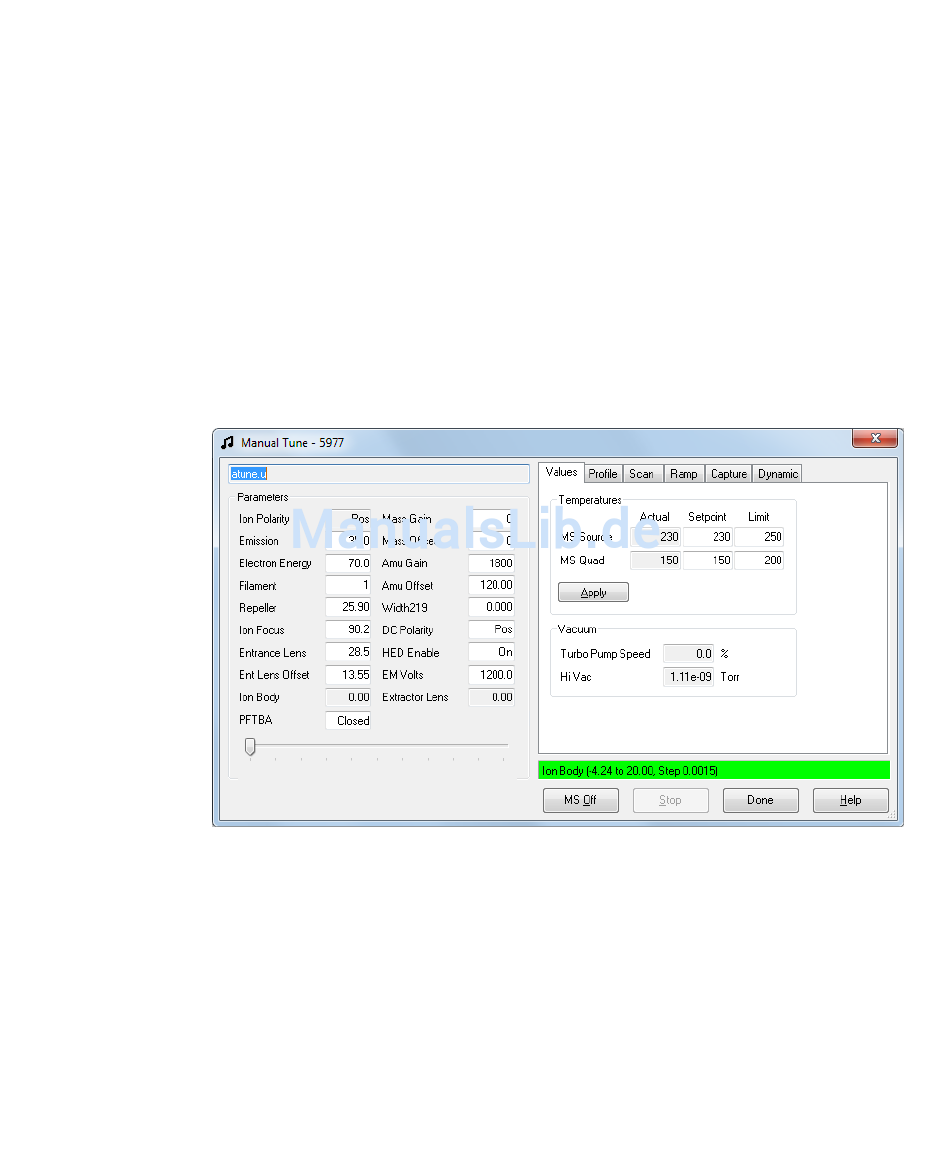Click the MS Quad actual temperature
This screenshot has height=1165, width=950.
[655, 560]
